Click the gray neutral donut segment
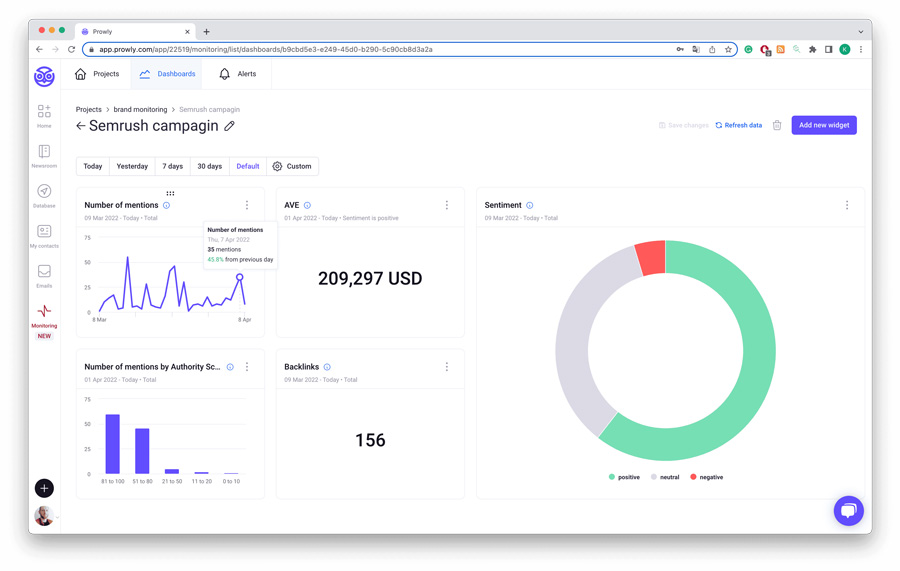 (573, 344)
